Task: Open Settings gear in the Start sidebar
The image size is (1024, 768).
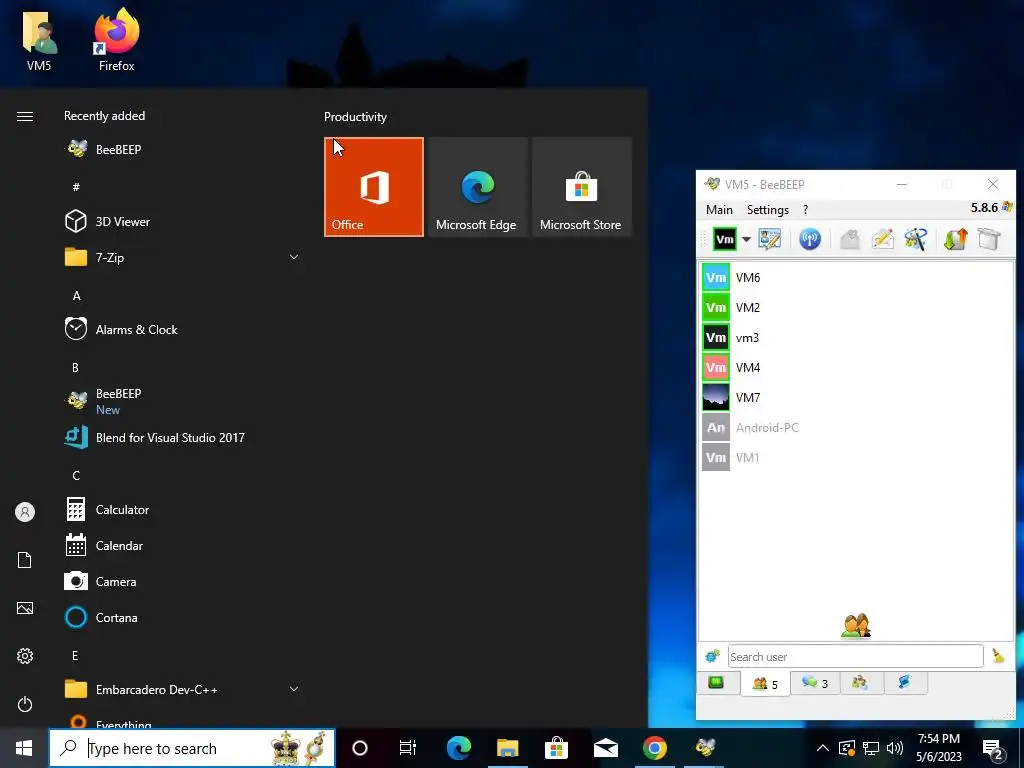Action: (x=25, y=656)
